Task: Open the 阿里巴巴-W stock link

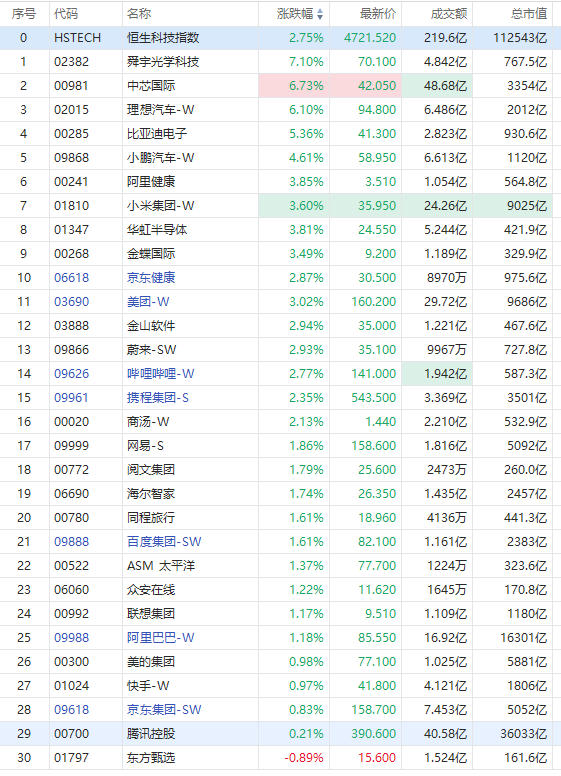Action: pos(160,637)
